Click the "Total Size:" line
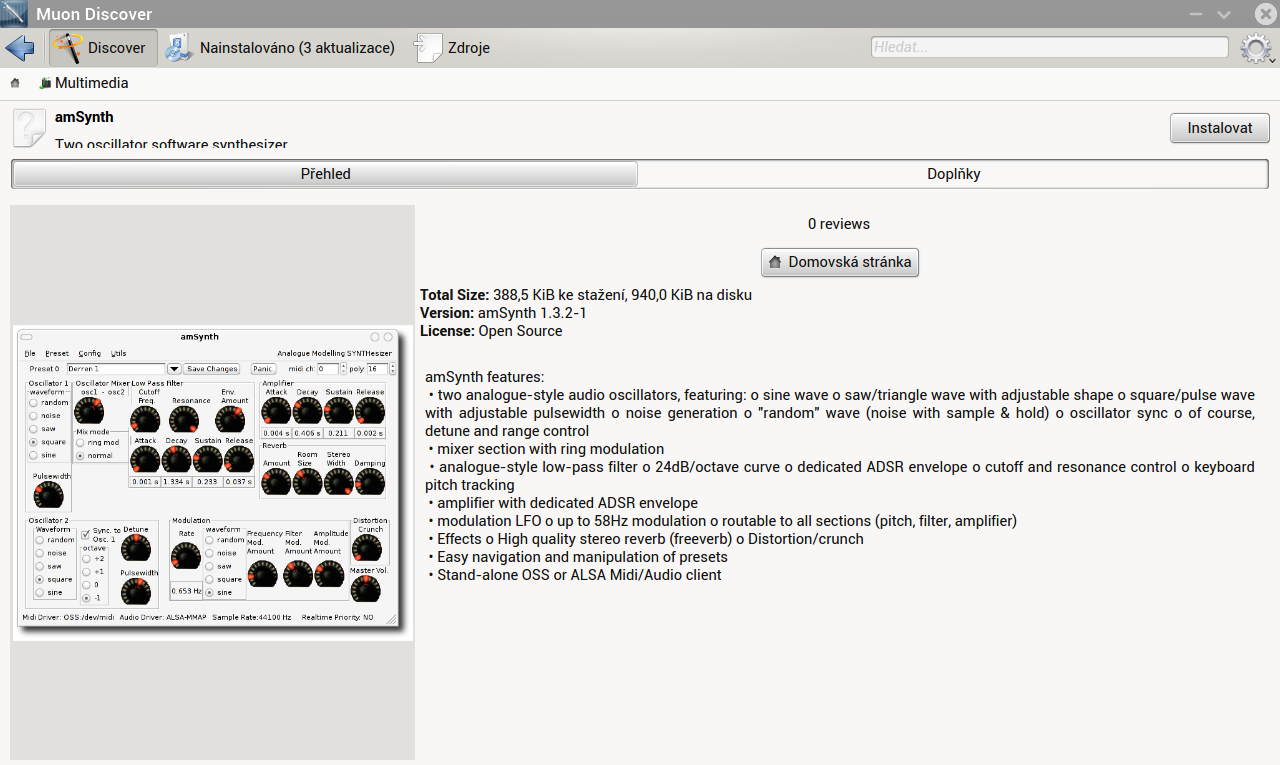Image resolution: width=1280 pixels, height=765 pixels. (x=586, y=295)
